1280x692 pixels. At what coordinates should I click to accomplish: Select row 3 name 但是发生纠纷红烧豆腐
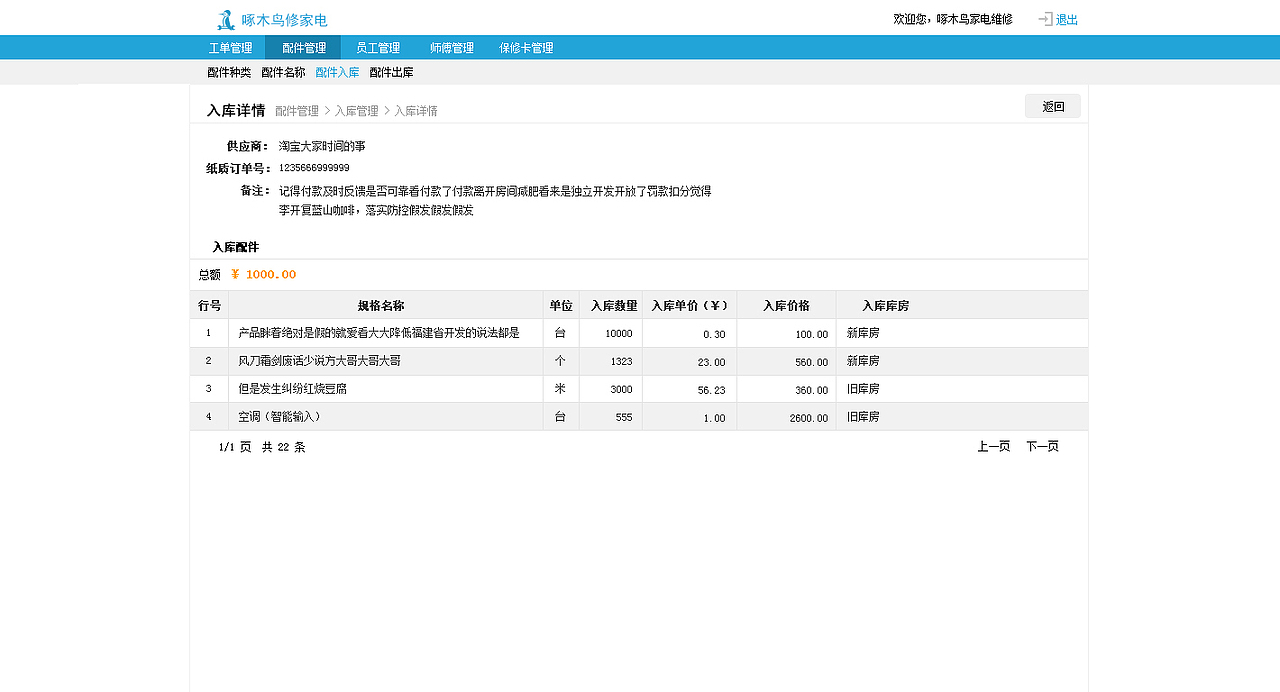pyautogui.click(x=292, y=388)
